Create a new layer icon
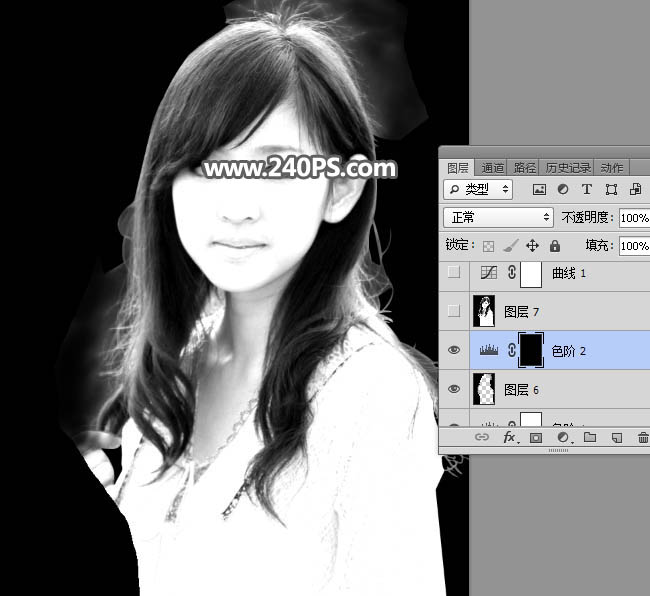 pyautogui.click(x=617, y=437)
